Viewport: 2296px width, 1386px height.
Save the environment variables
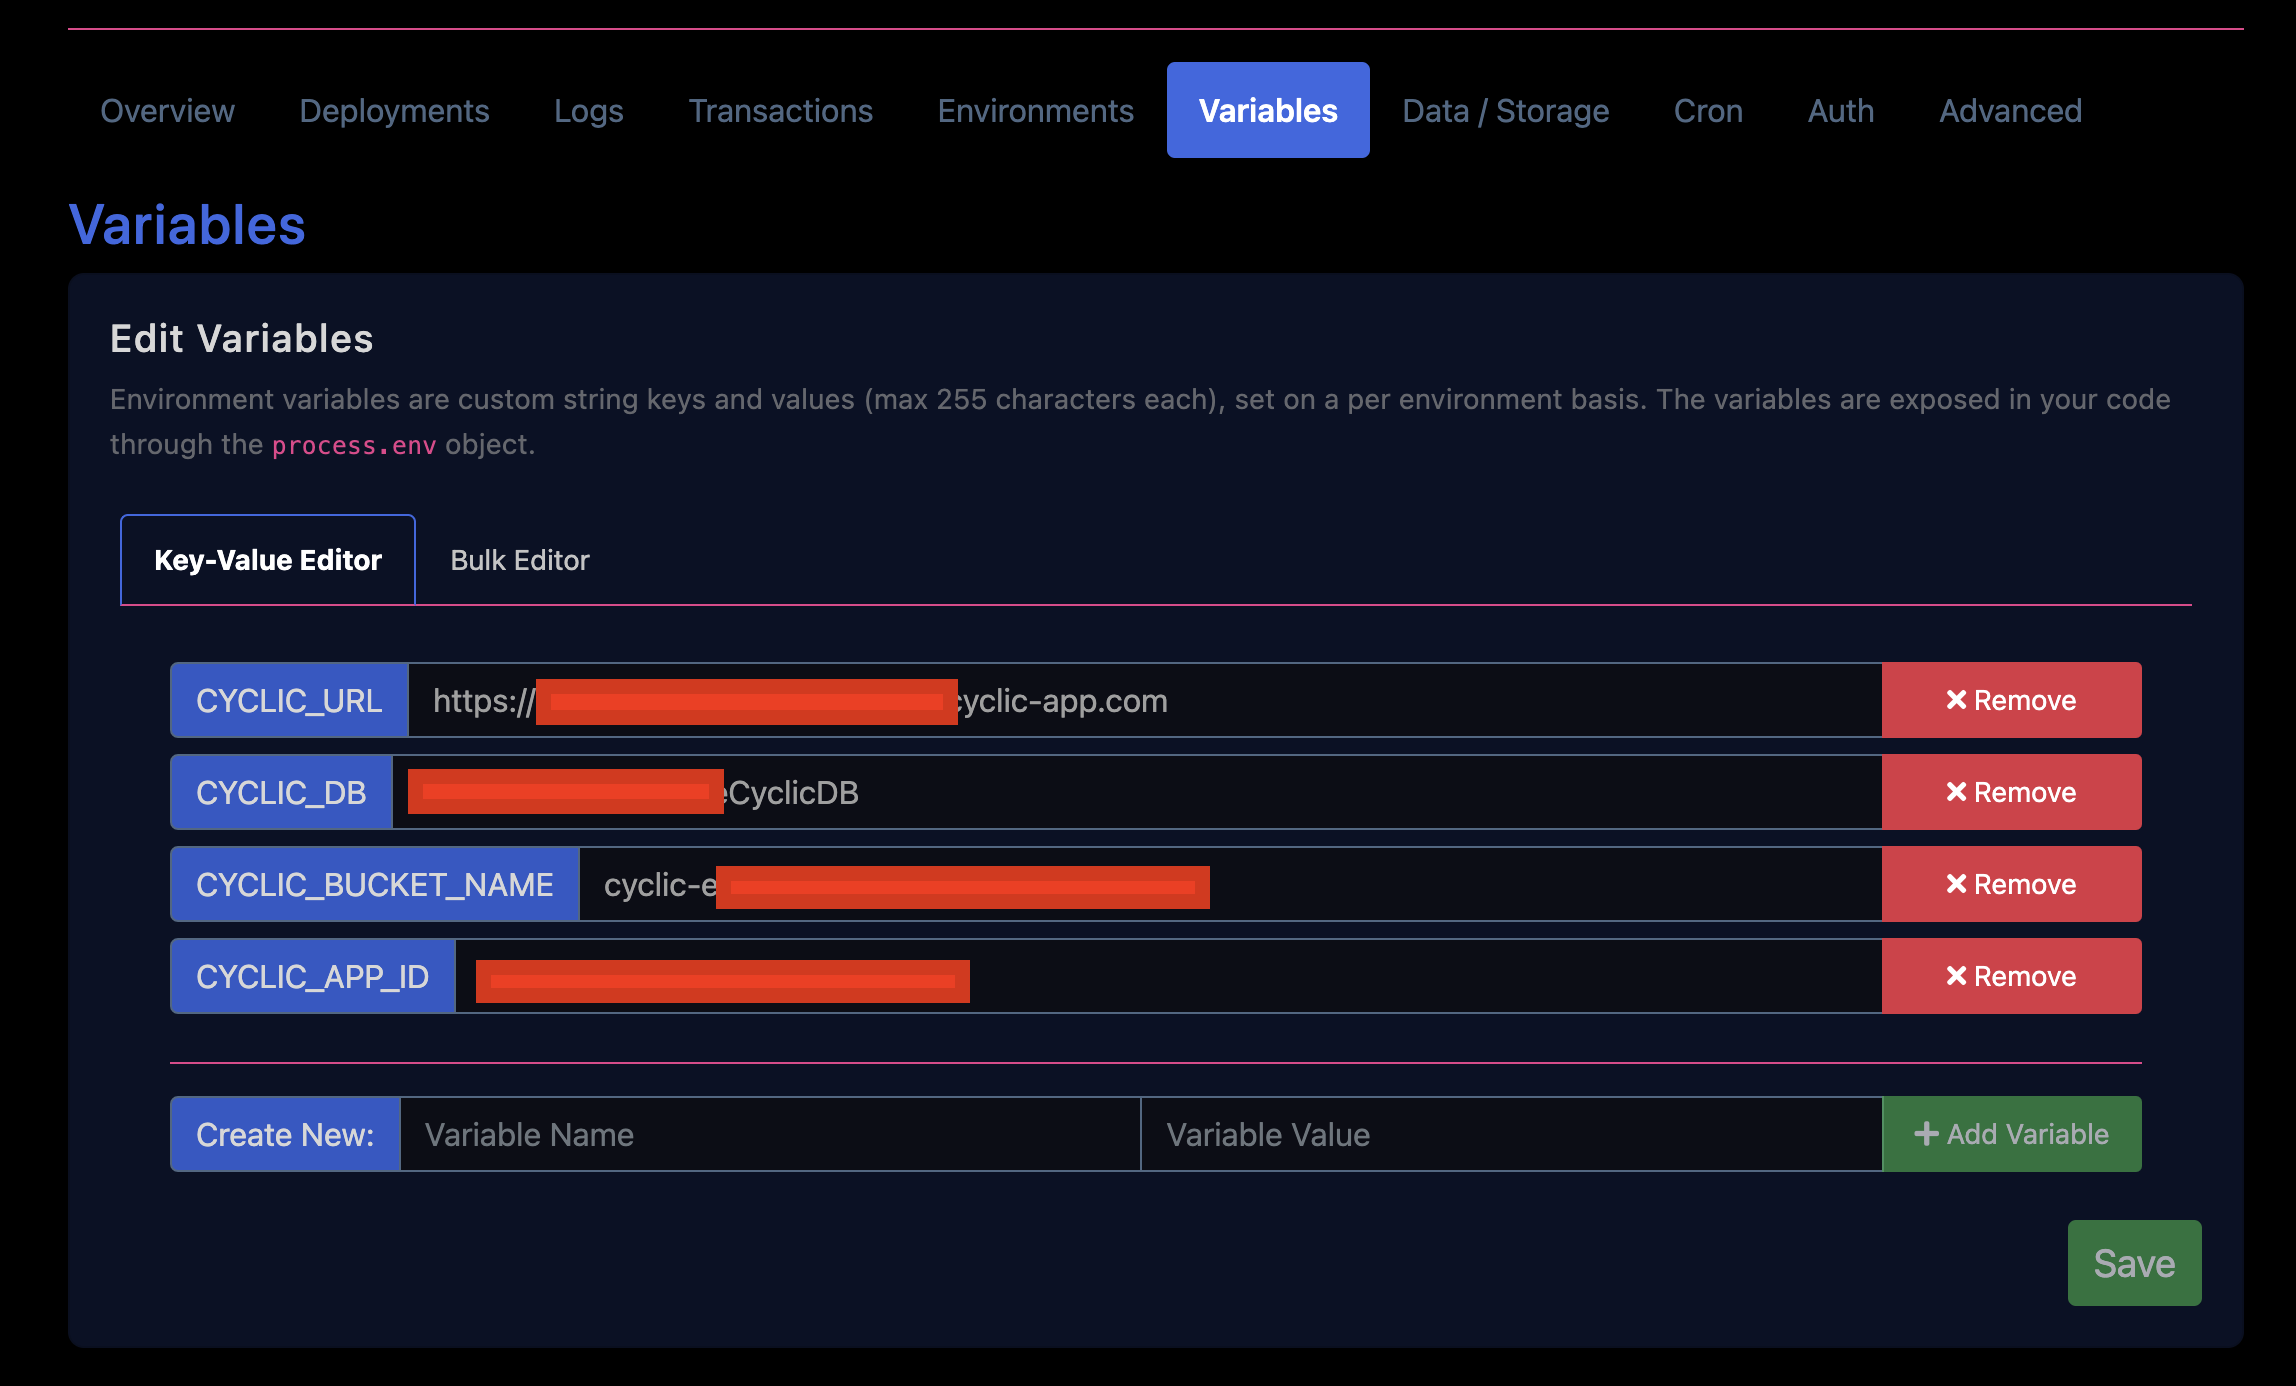tap(2134, 1263)
